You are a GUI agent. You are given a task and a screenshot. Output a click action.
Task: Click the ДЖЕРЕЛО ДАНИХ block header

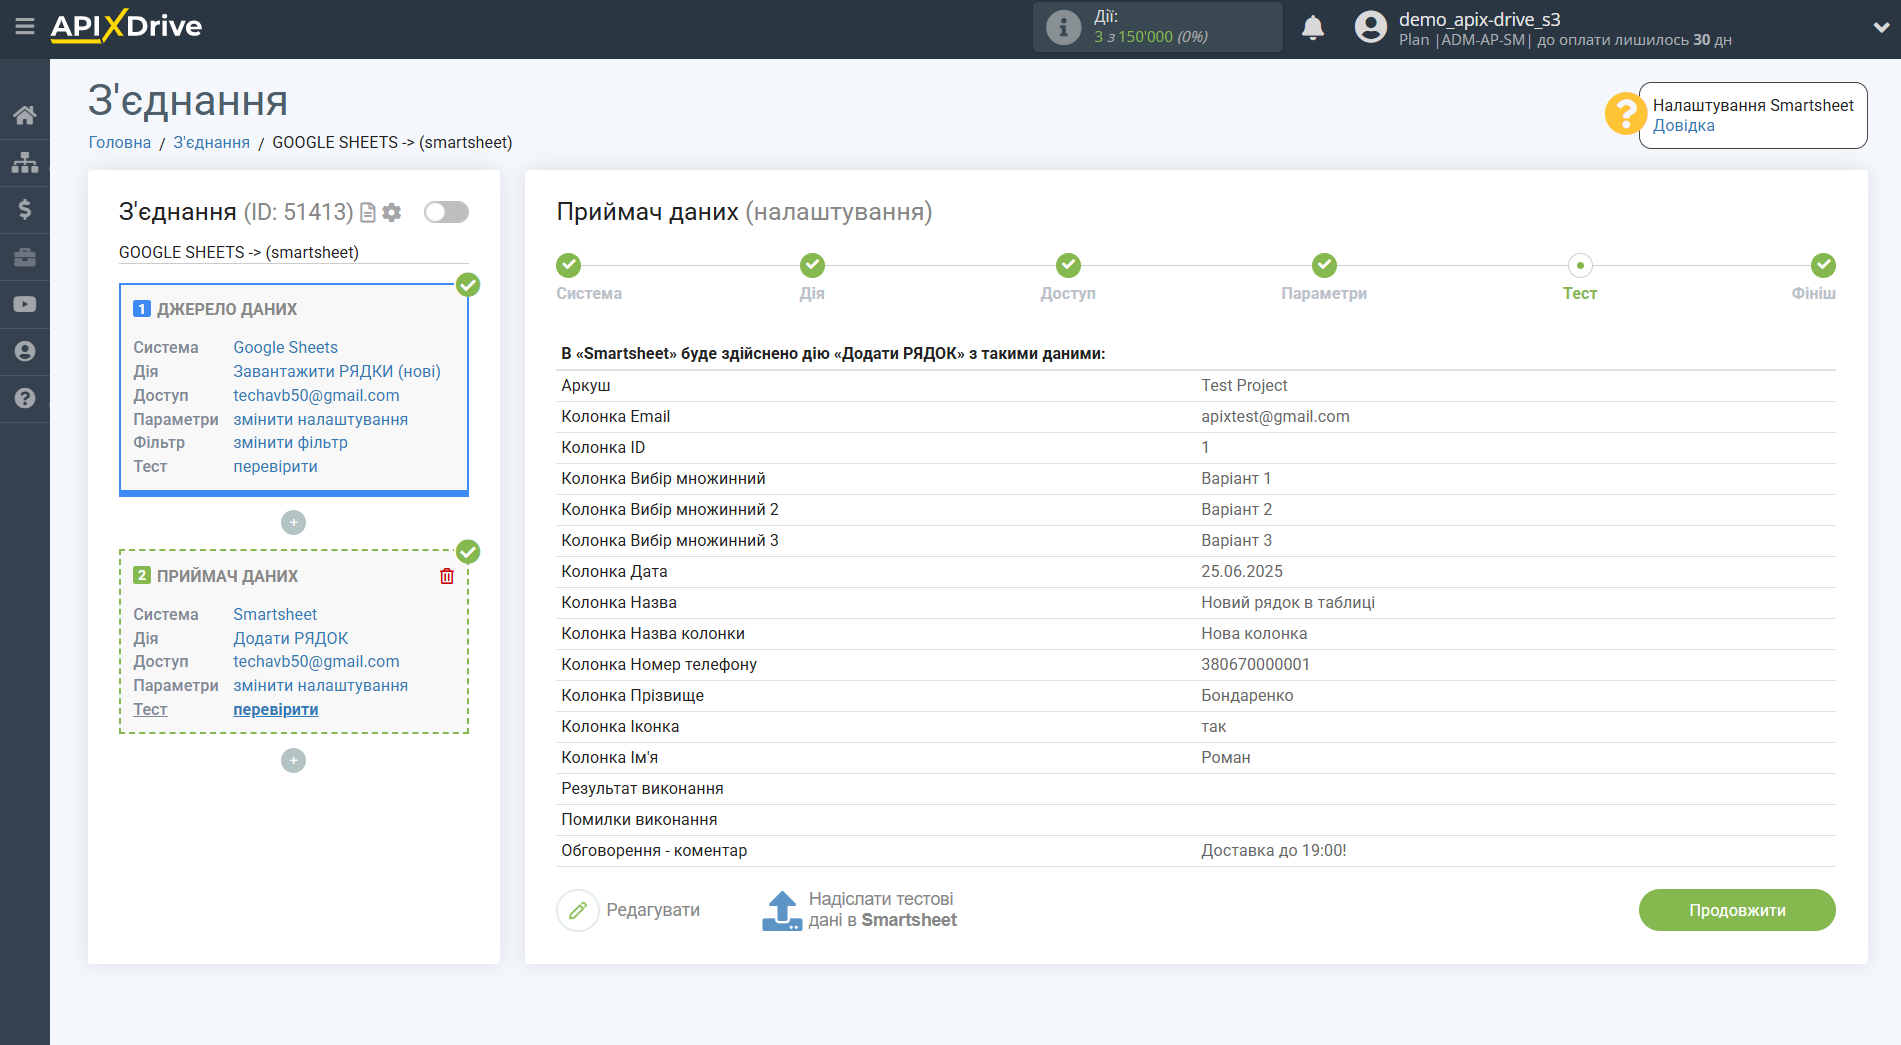pos(227,309)
